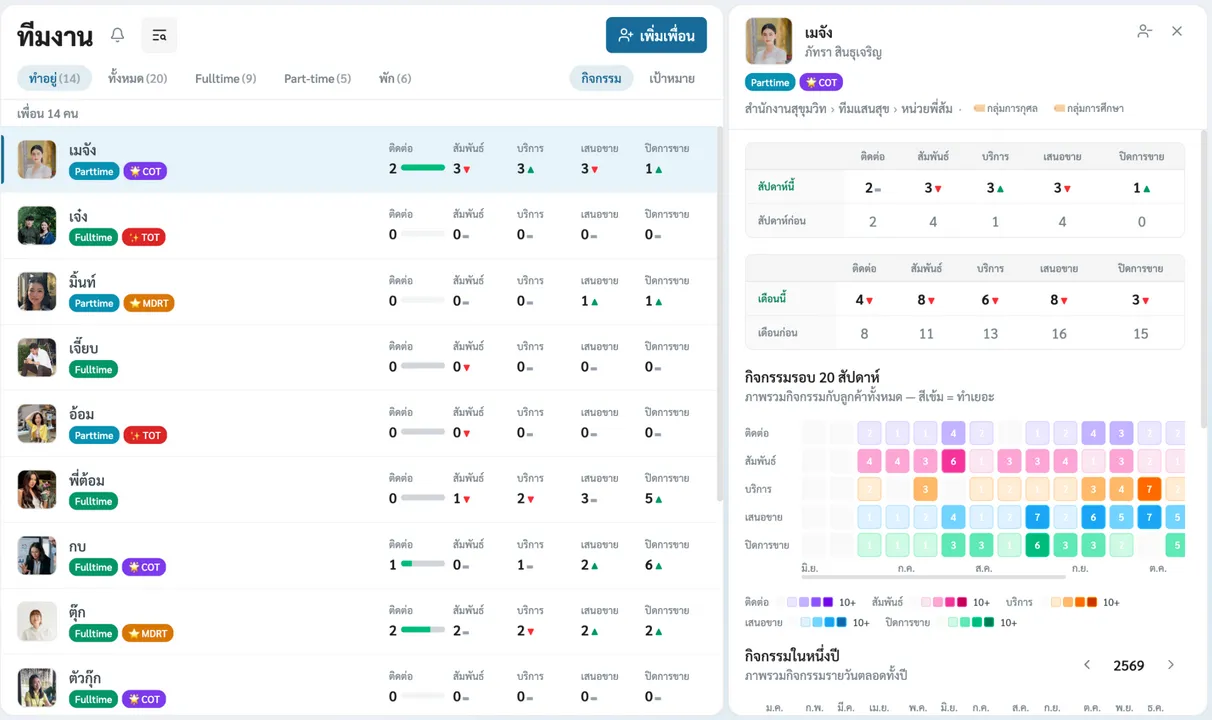Image resolution: width=1212 pixels, height=720 pixels.
Task: Go to previous year before 2569
Action: pyautogui.click(x=1088, y=665)
